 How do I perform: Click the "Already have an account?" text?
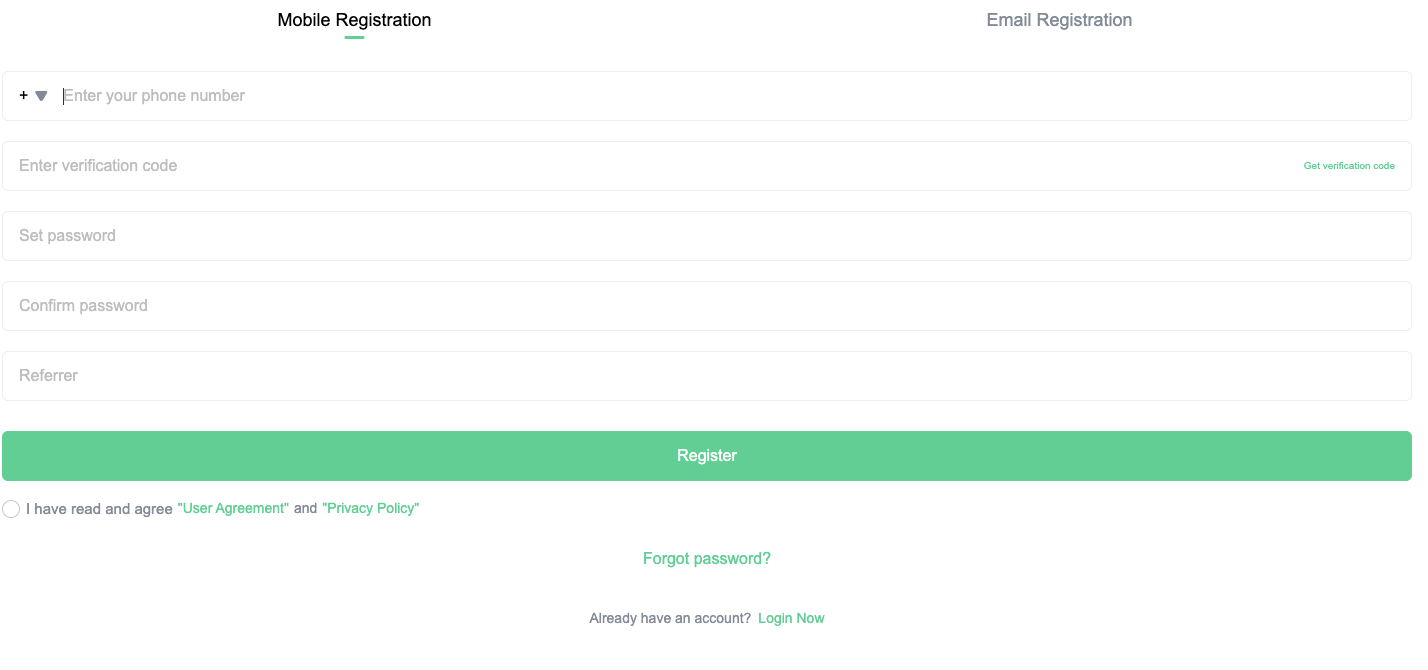(x=670, y=619)
